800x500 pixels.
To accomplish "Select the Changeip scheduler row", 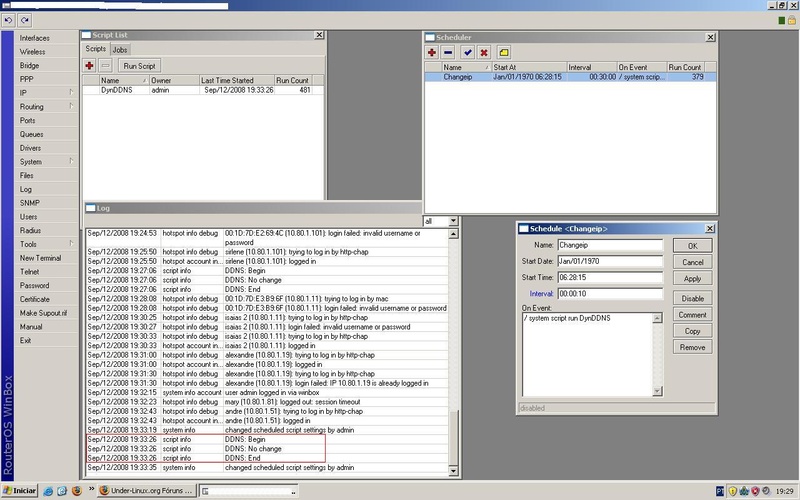I will pyautogui.click(x=570, y=77).
